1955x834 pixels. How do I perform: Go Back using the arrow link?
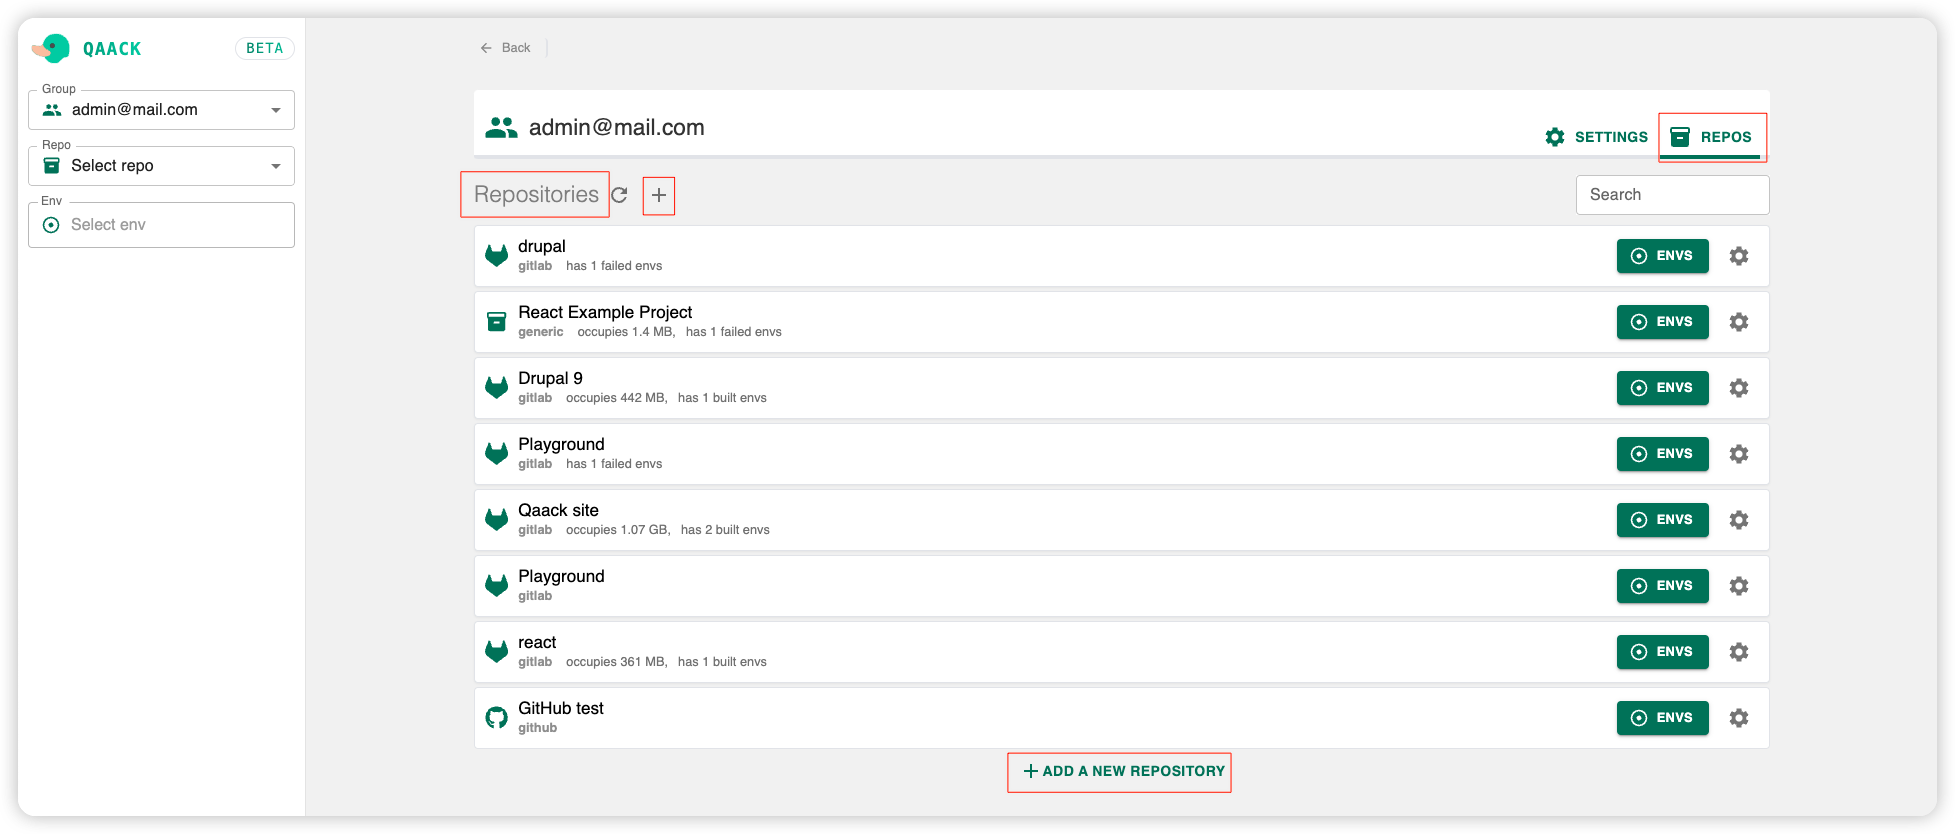505,48
